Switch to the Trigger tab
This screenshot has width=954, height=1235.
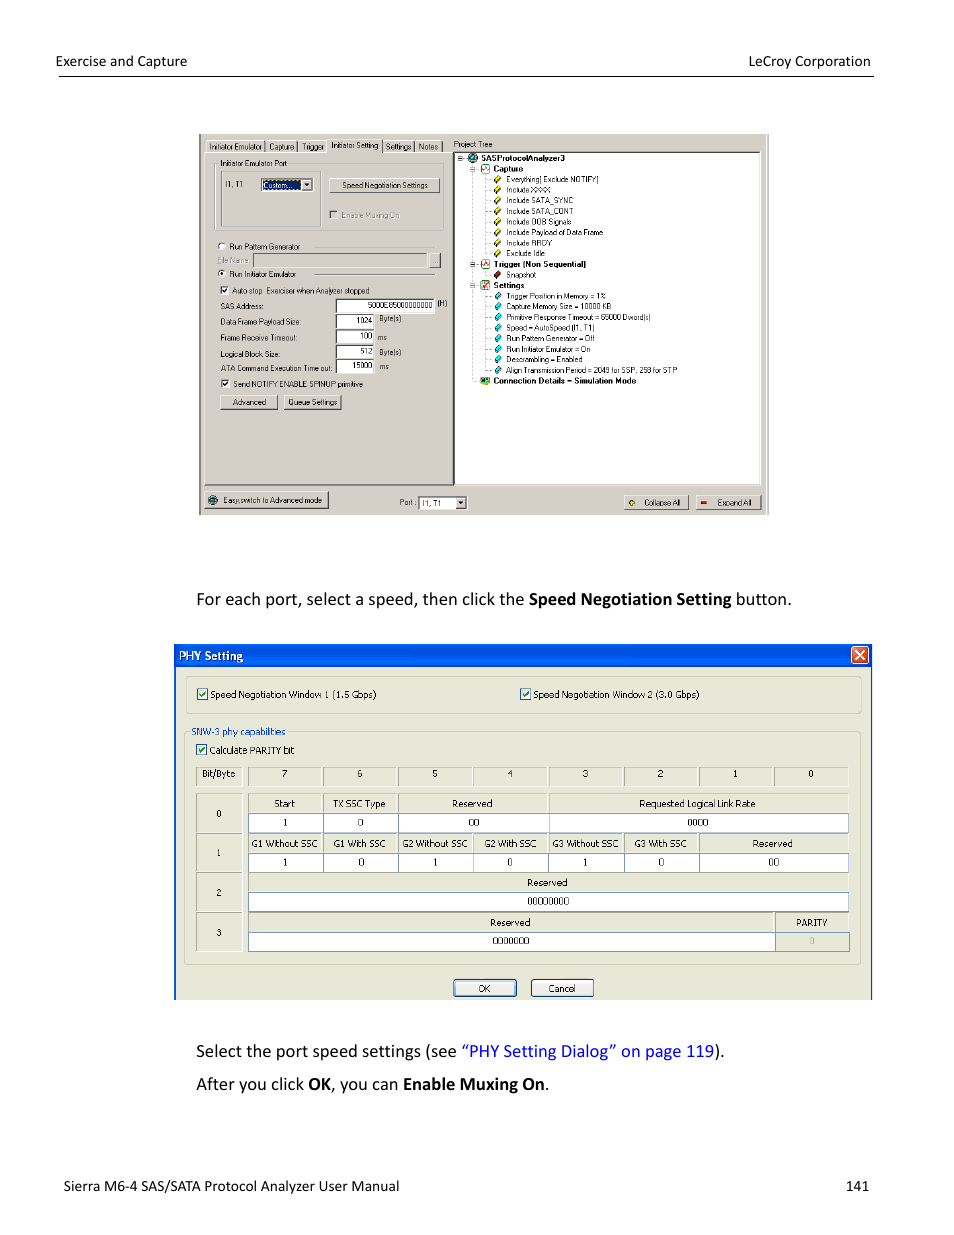(313, 147)
